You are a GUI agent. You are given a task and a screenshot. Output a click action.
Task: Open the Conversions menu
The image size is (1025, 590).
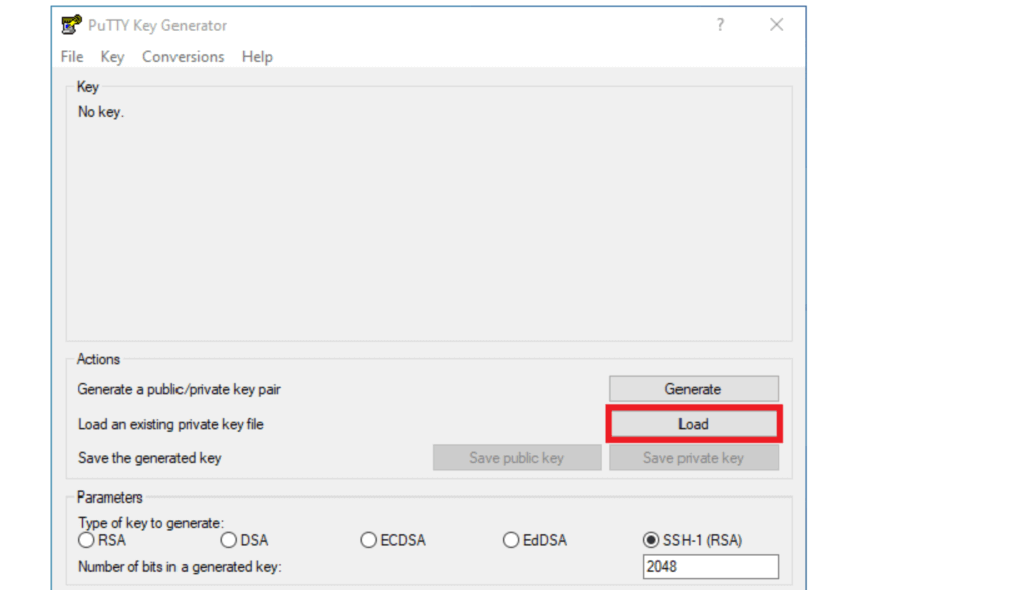[x=183, y=57]
